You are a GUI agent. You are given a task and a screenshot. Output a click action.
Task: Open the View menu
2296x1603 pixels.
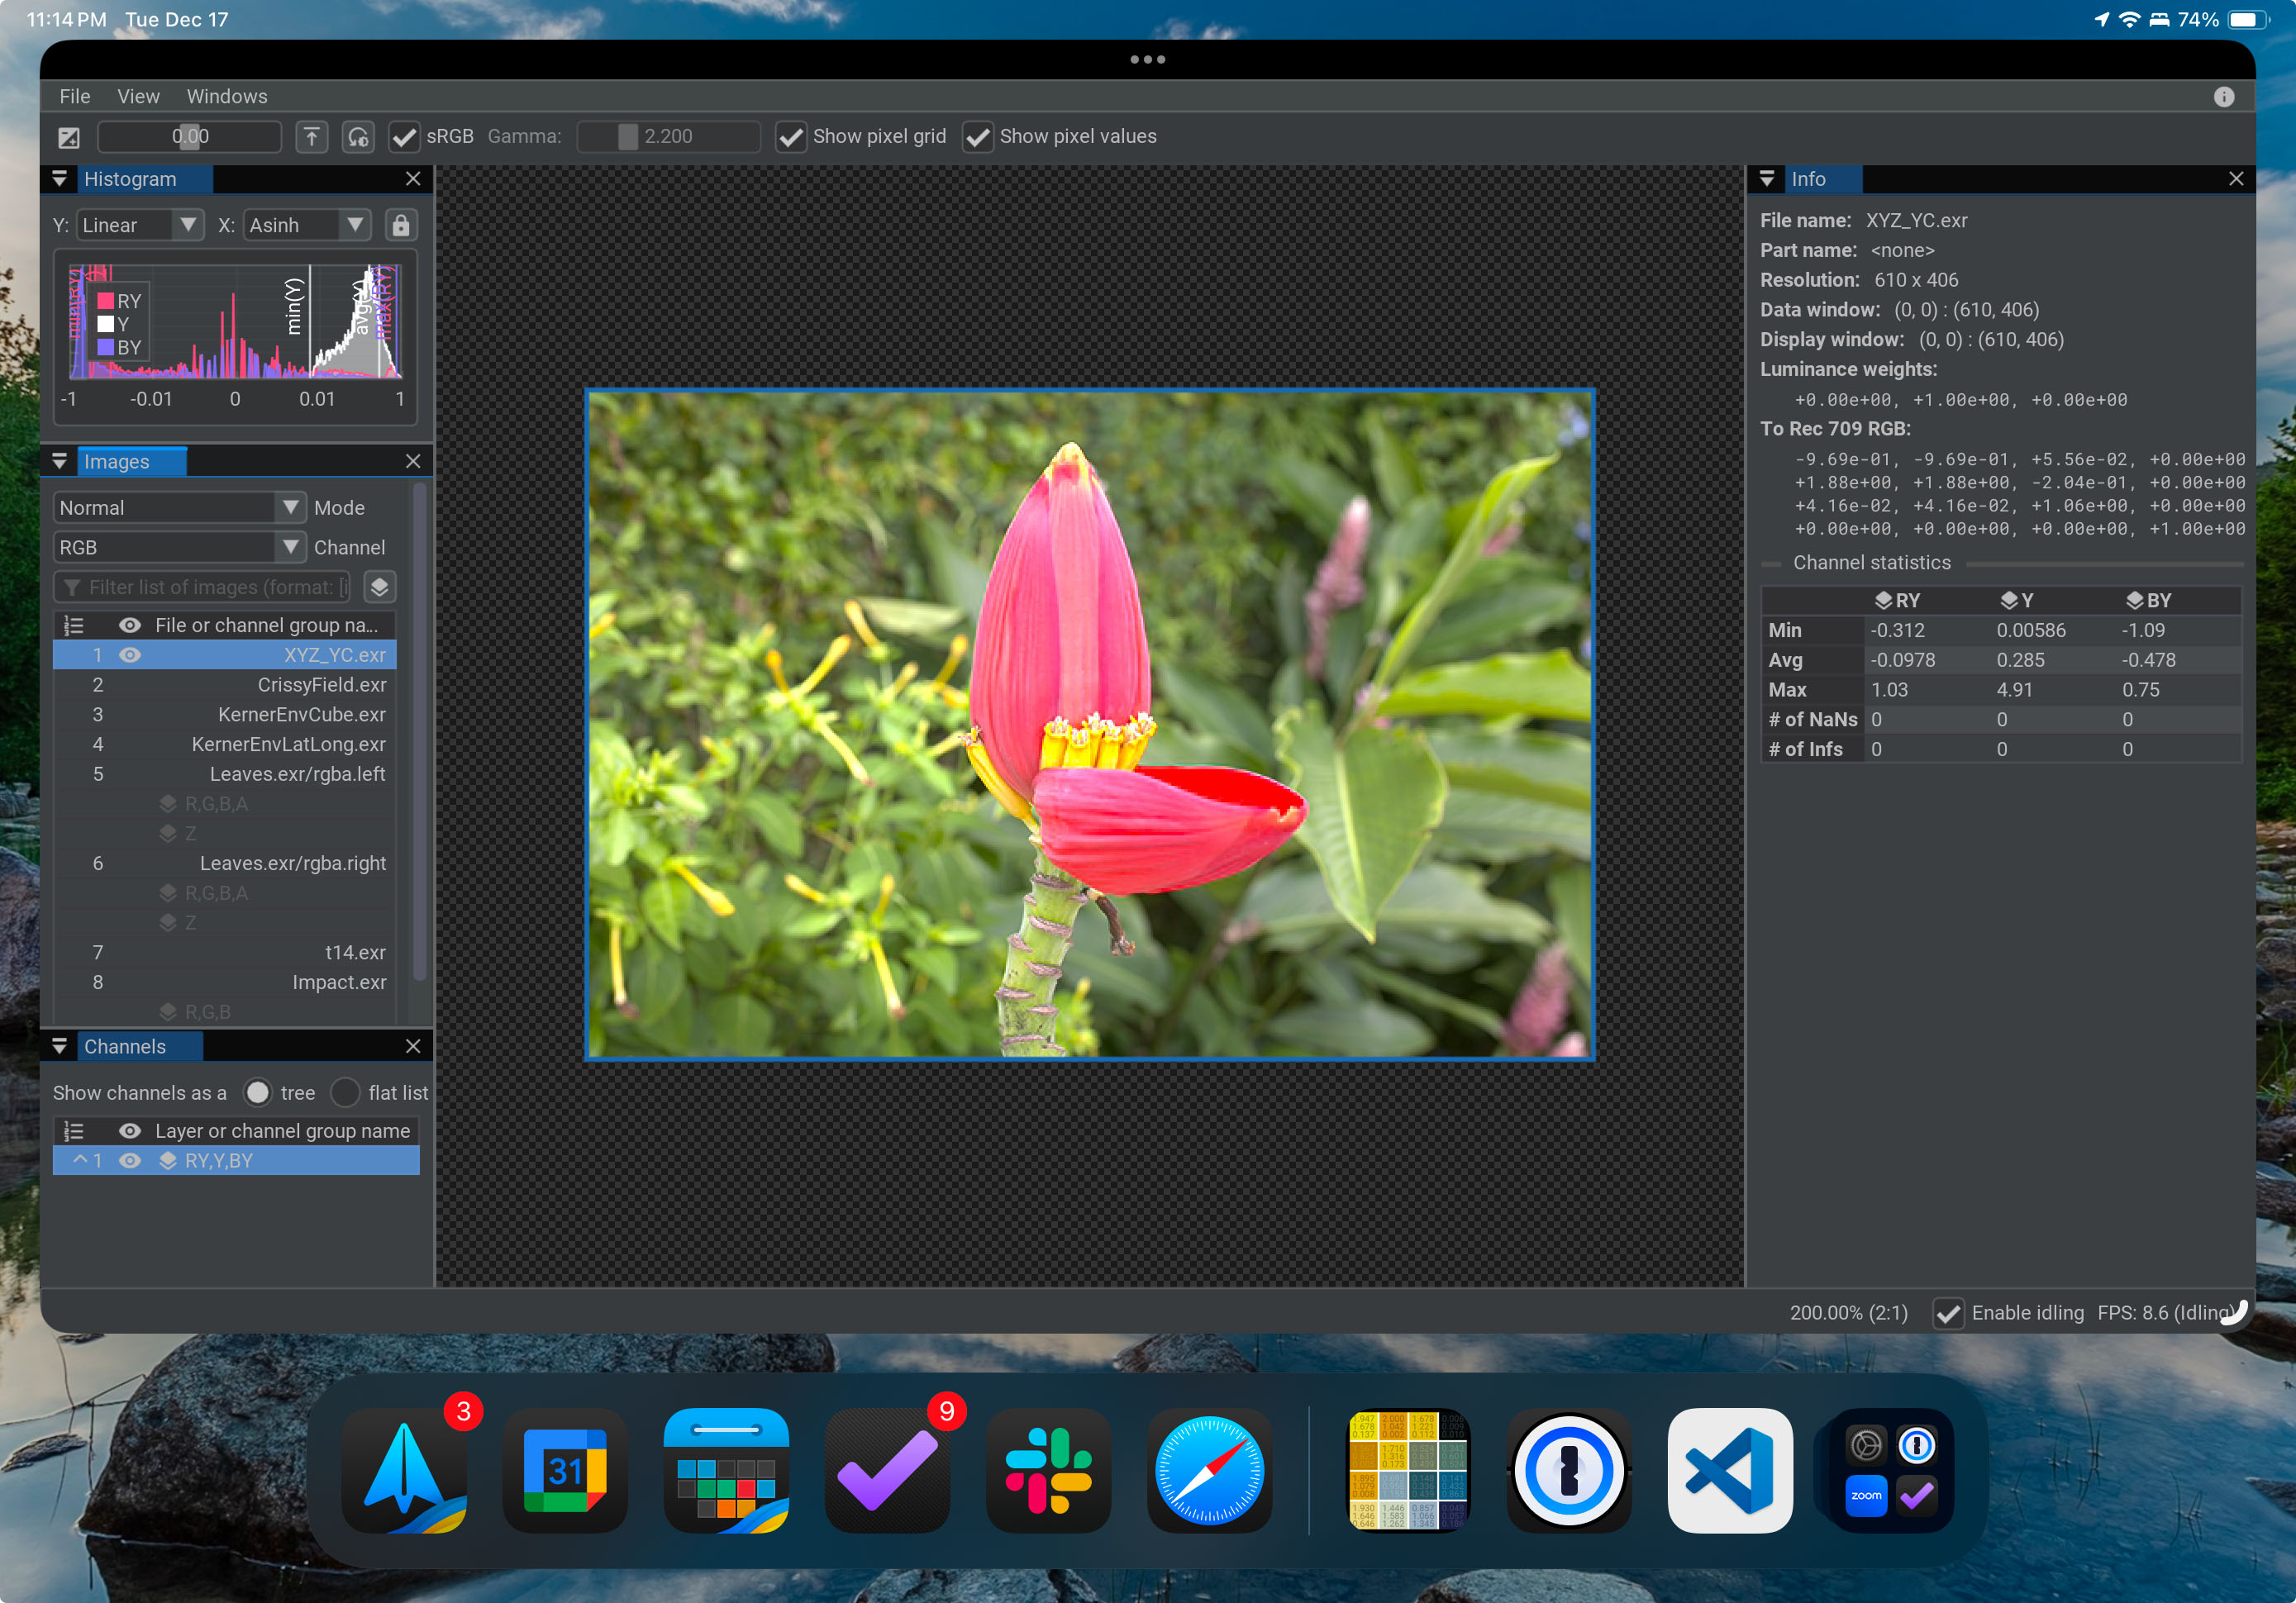[x=138, y=96]
